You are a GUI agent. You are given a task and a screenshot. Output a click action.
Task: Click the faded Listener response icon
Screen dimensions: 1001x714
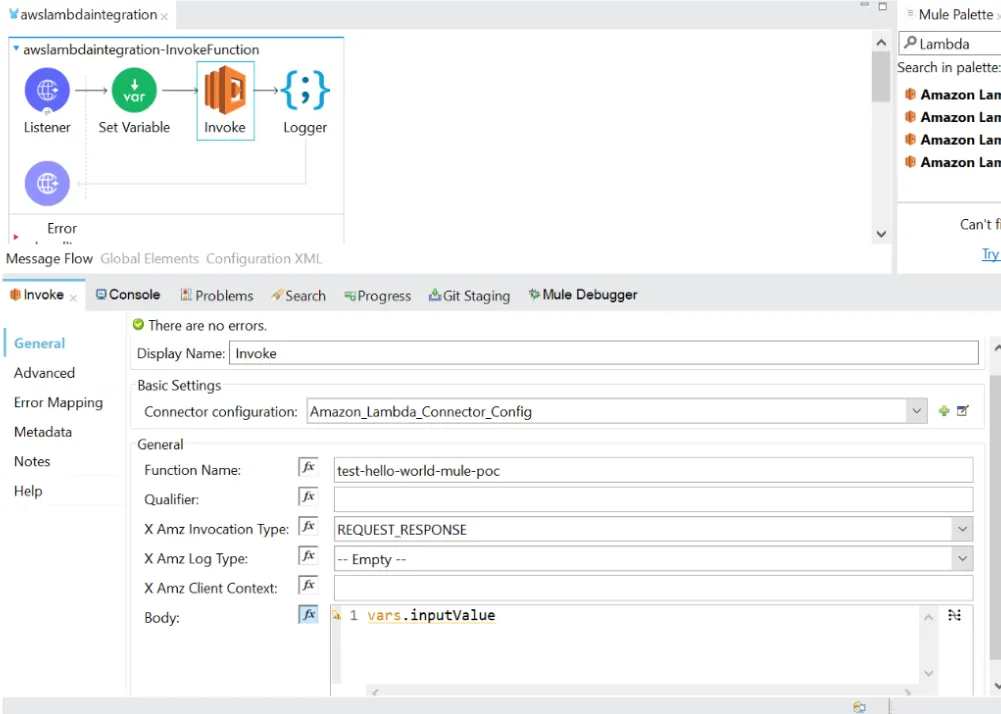(47, 183)
